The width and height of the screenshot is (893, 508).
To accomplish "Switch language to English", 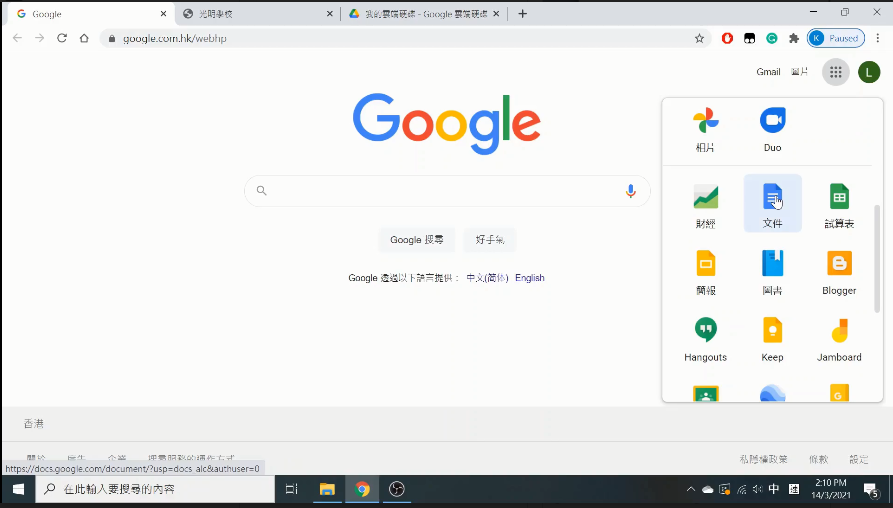I will point(530,278).
